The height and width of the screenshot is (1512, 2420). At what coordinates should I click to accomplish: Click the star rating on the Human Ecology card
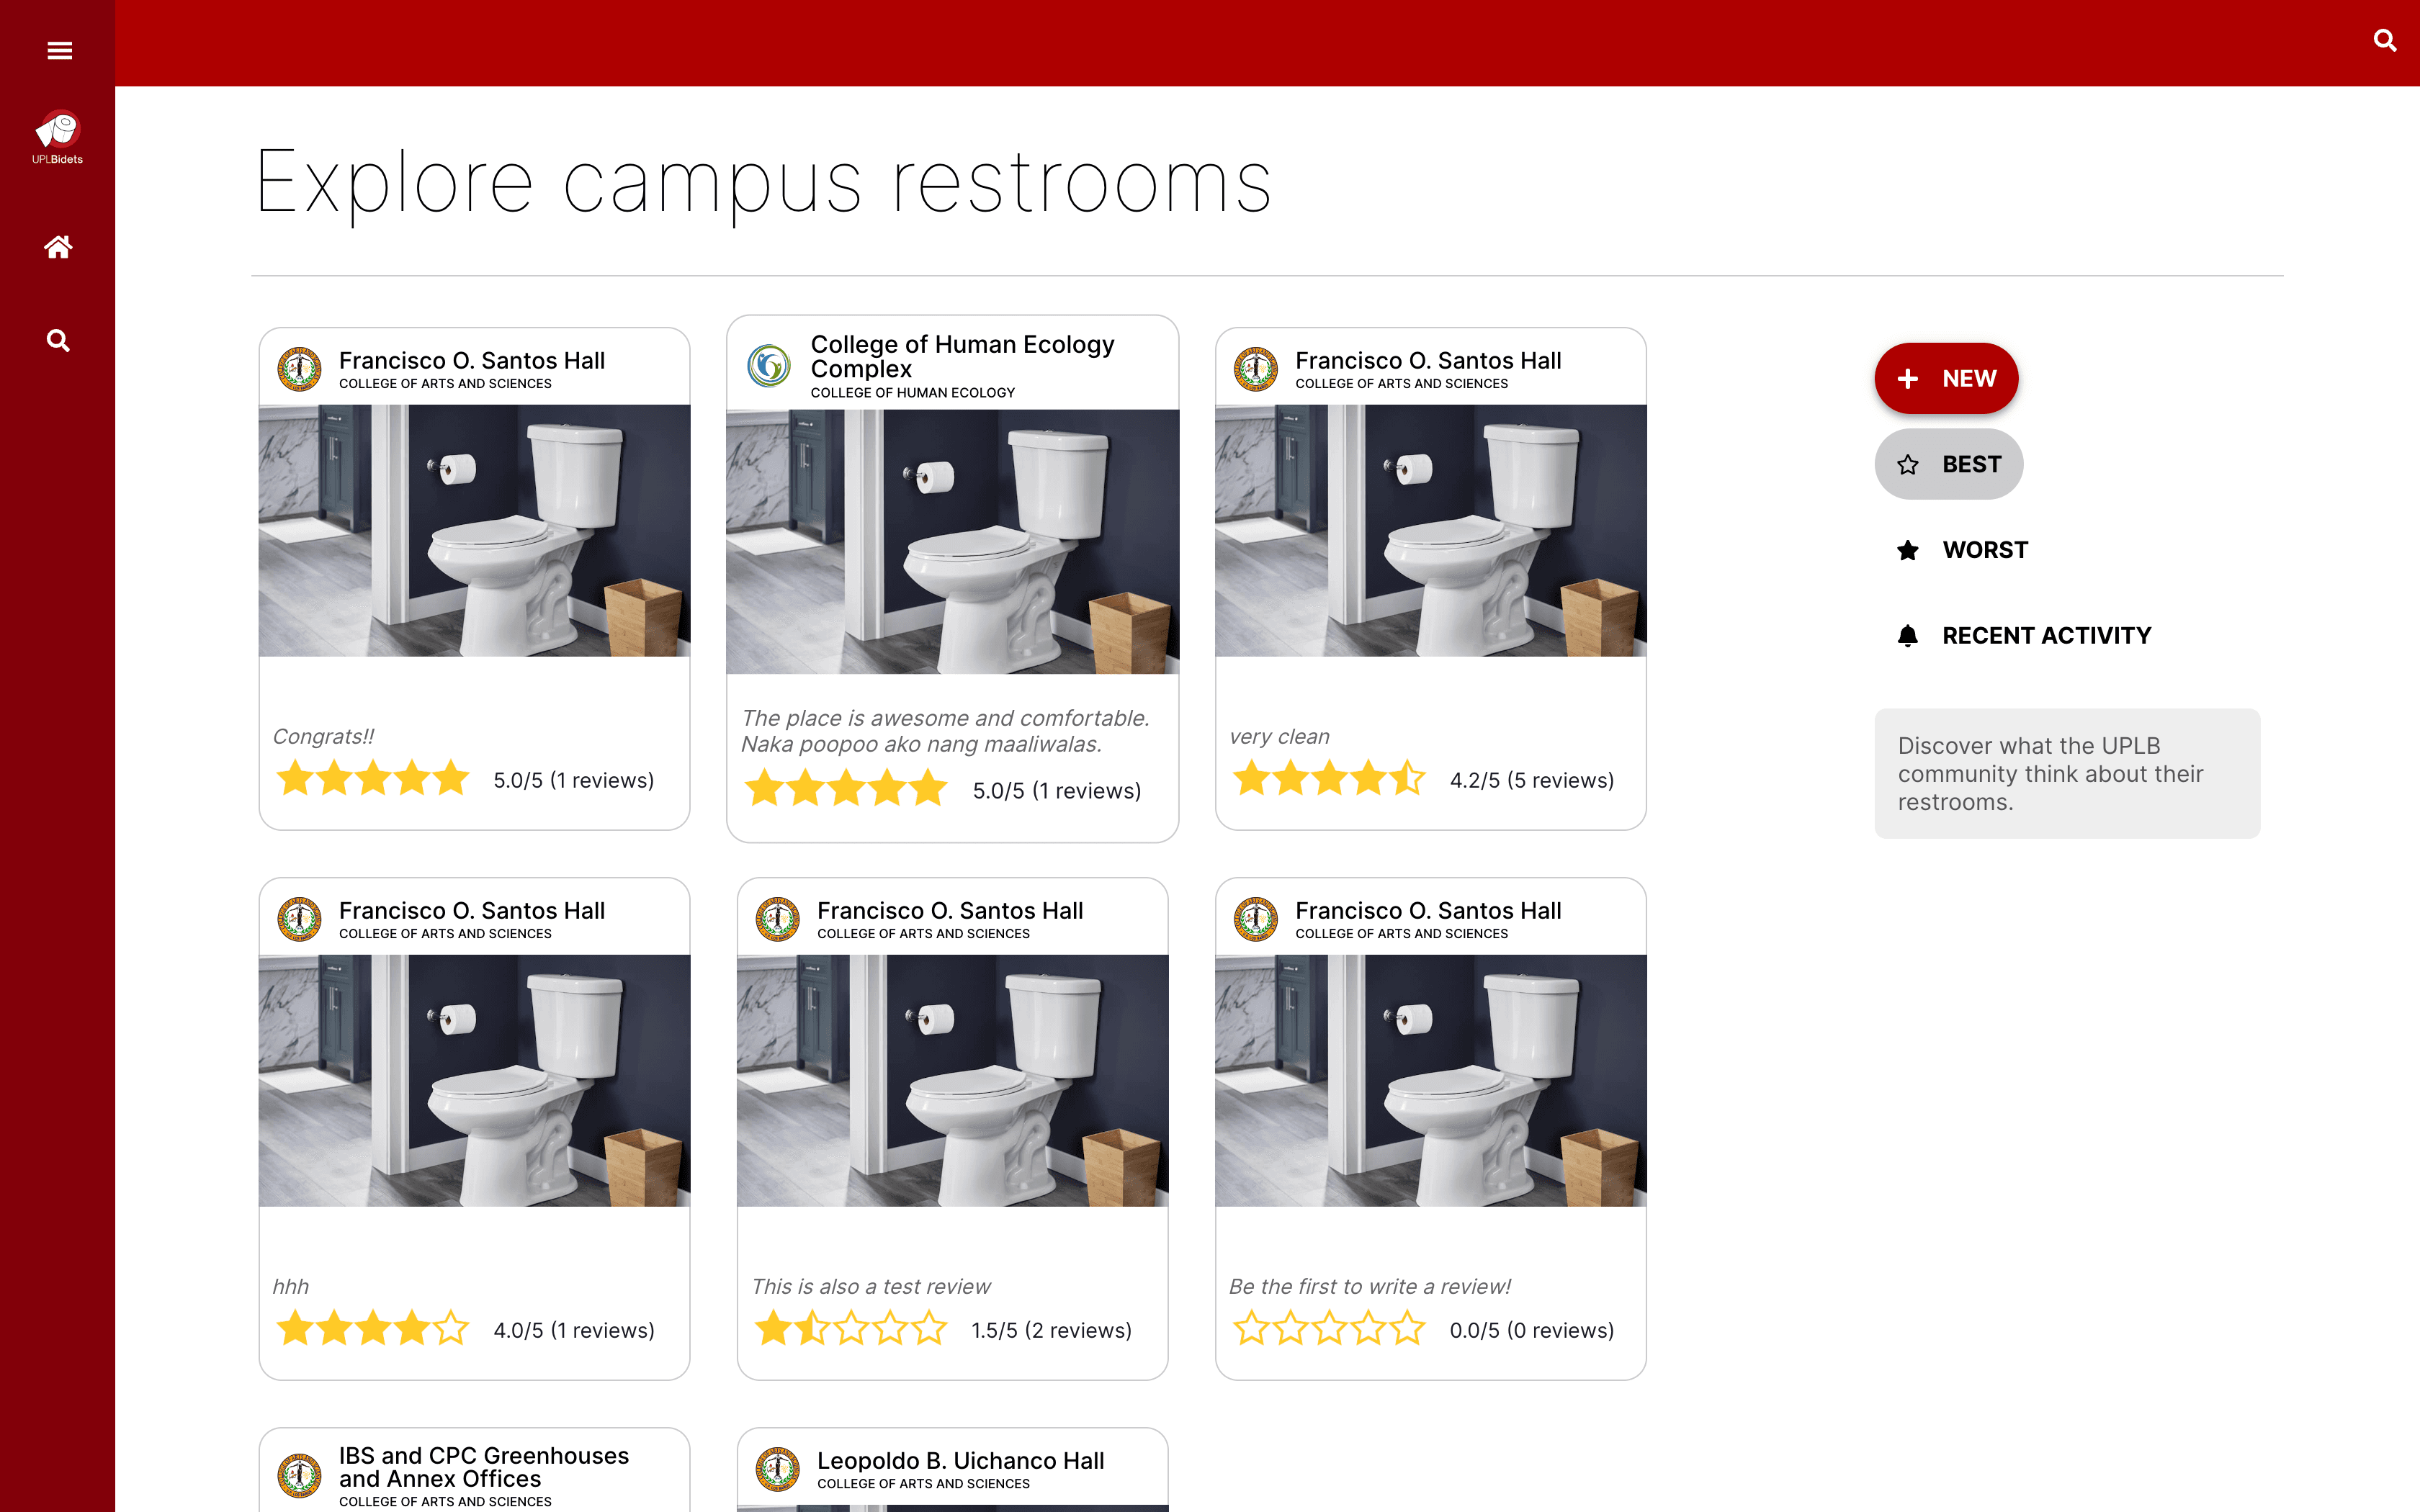[846, 788]
